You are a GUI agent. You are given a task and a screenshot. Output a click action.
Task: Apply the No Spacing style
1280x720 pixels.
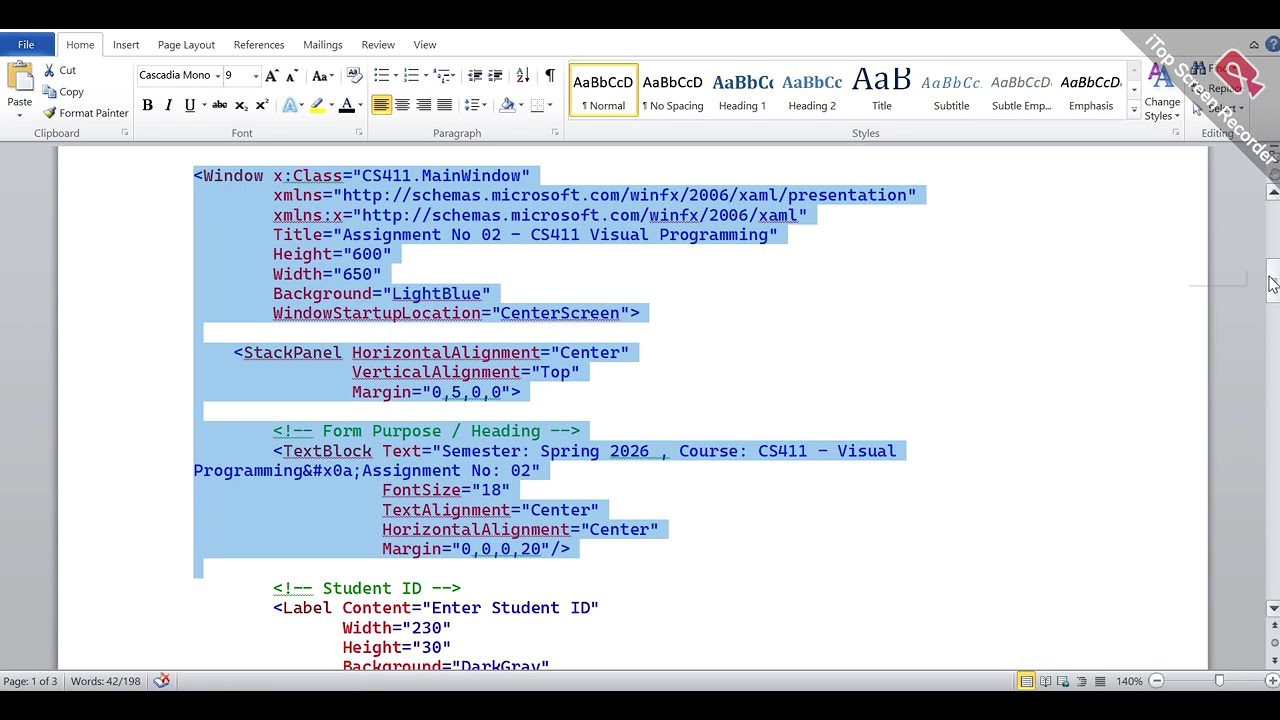click(x=672, y=91)
